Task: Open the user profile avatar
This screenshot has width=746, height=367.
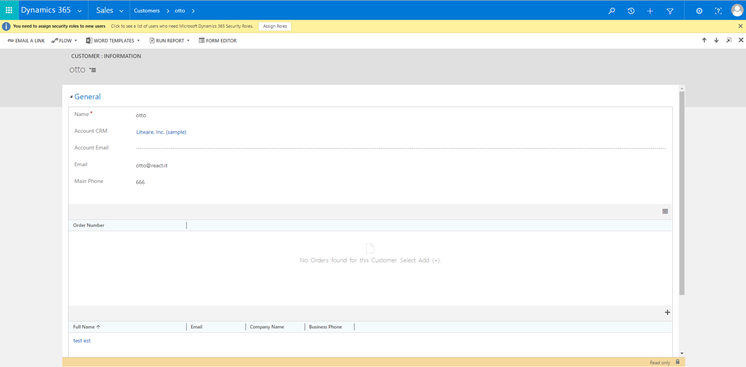Action: pyautogui.click(x=737, y=10)
